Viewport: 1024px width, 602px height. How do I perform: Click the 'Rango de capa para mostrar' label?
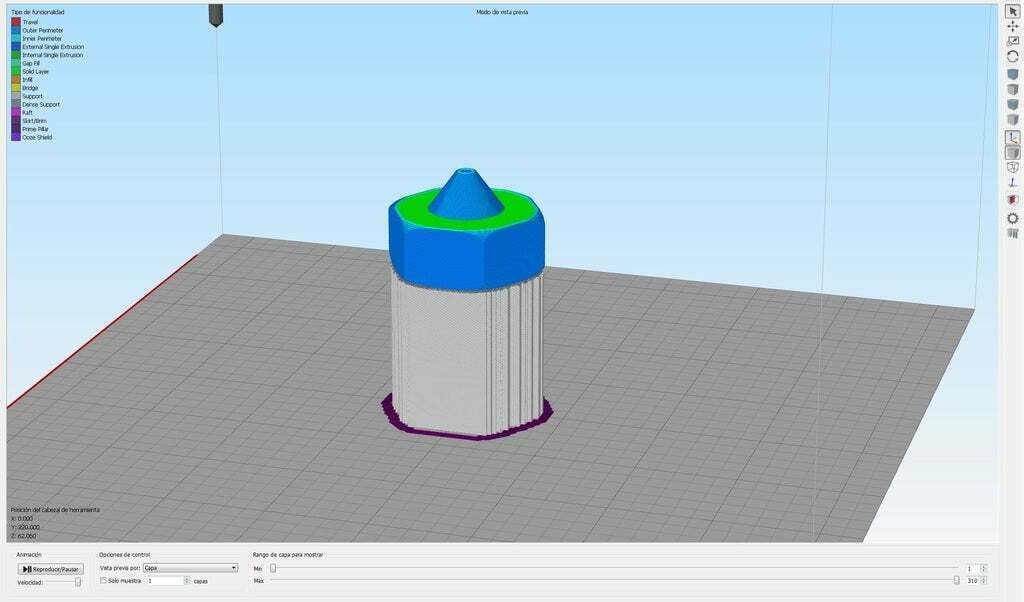[x=288, y=555]
